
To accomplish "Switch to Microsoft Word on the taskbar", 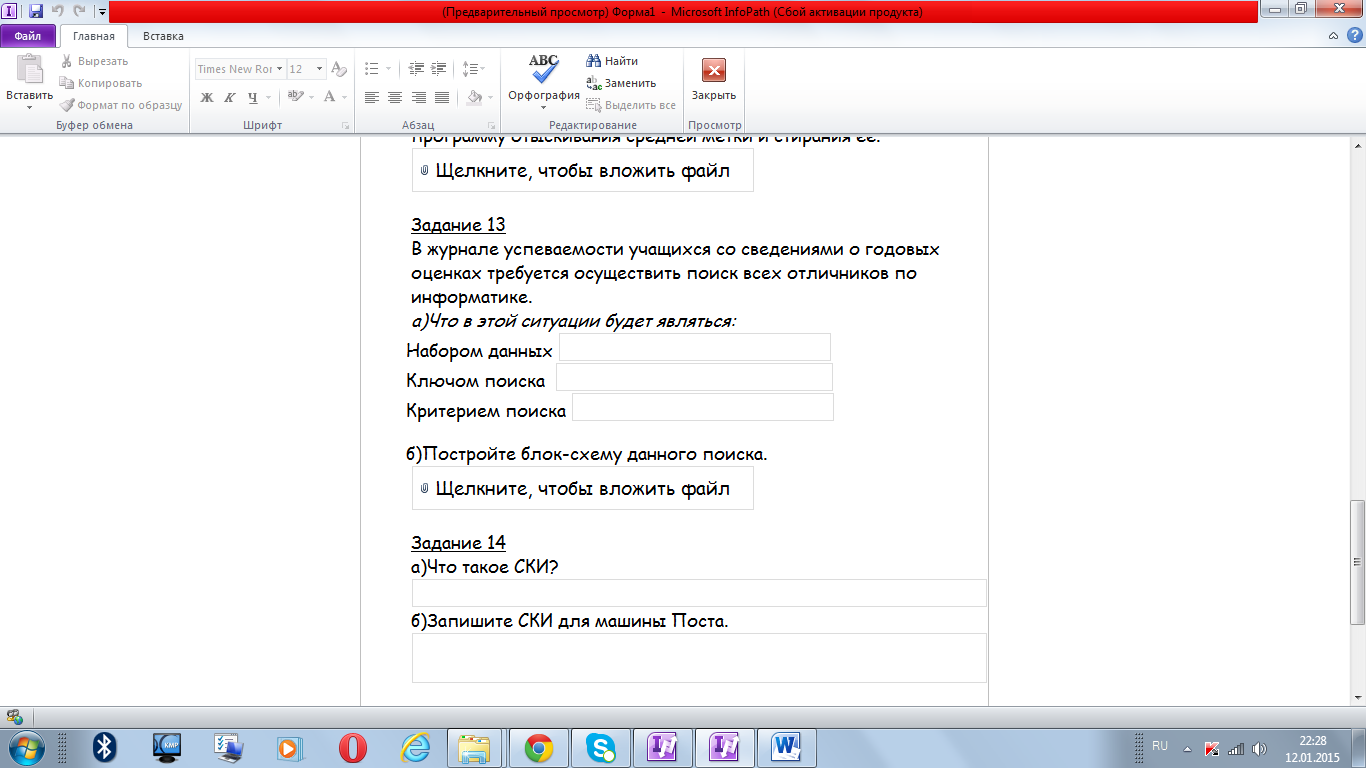I will pyautogui.click(x=787, y=747).
